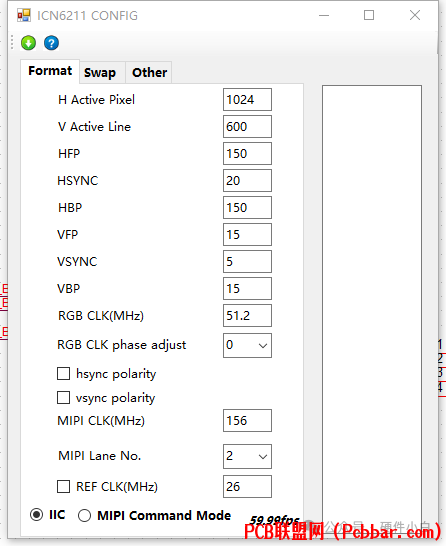Click the H Active Pixel input field
The image size is (446, 546).
247,100
